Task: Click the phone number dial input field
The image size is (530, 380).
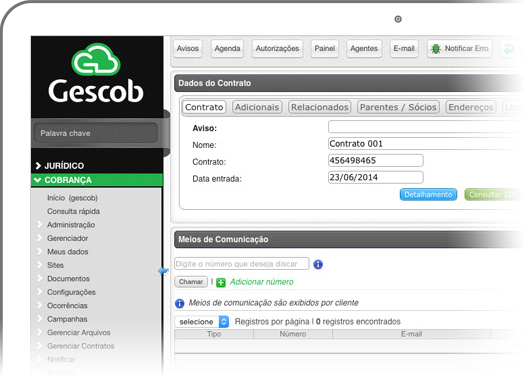Action: [x=242, y=264]
